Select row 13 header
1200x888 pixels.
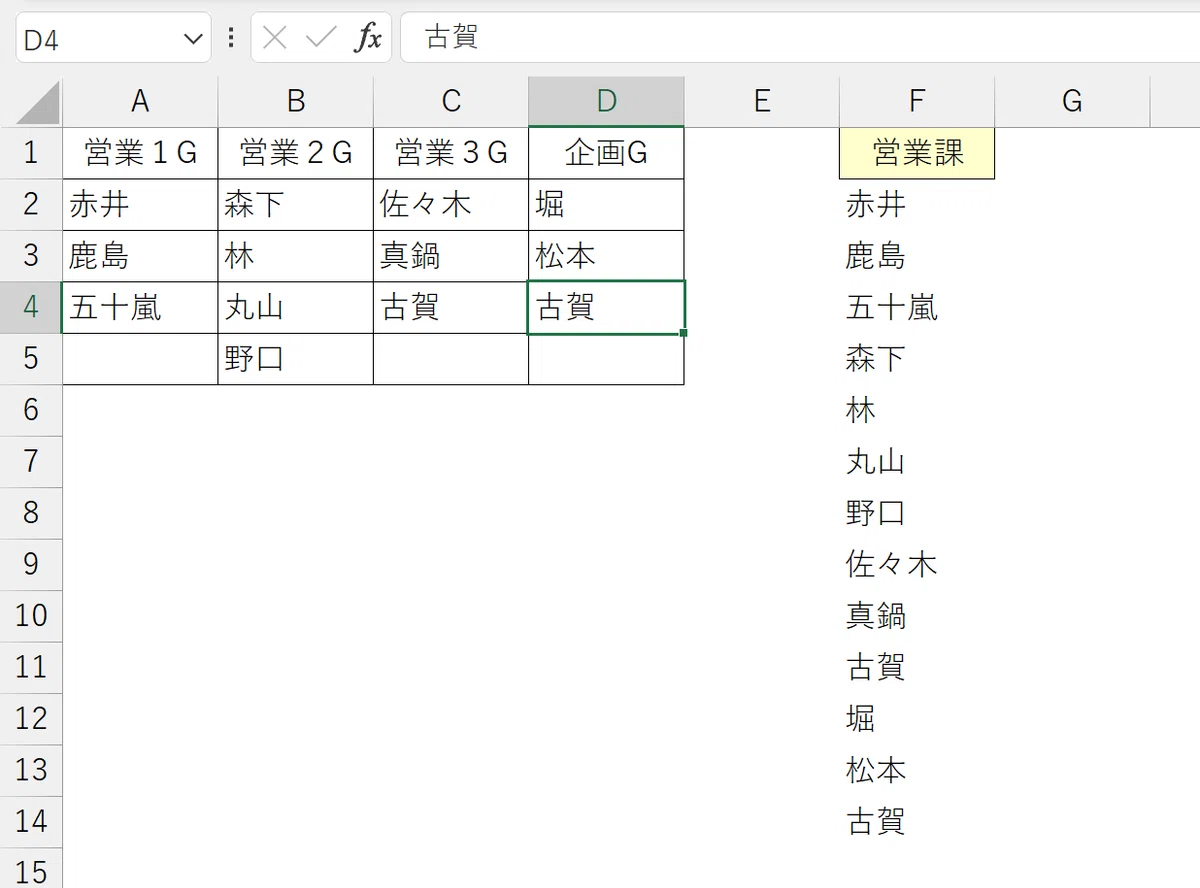(31, 770)
